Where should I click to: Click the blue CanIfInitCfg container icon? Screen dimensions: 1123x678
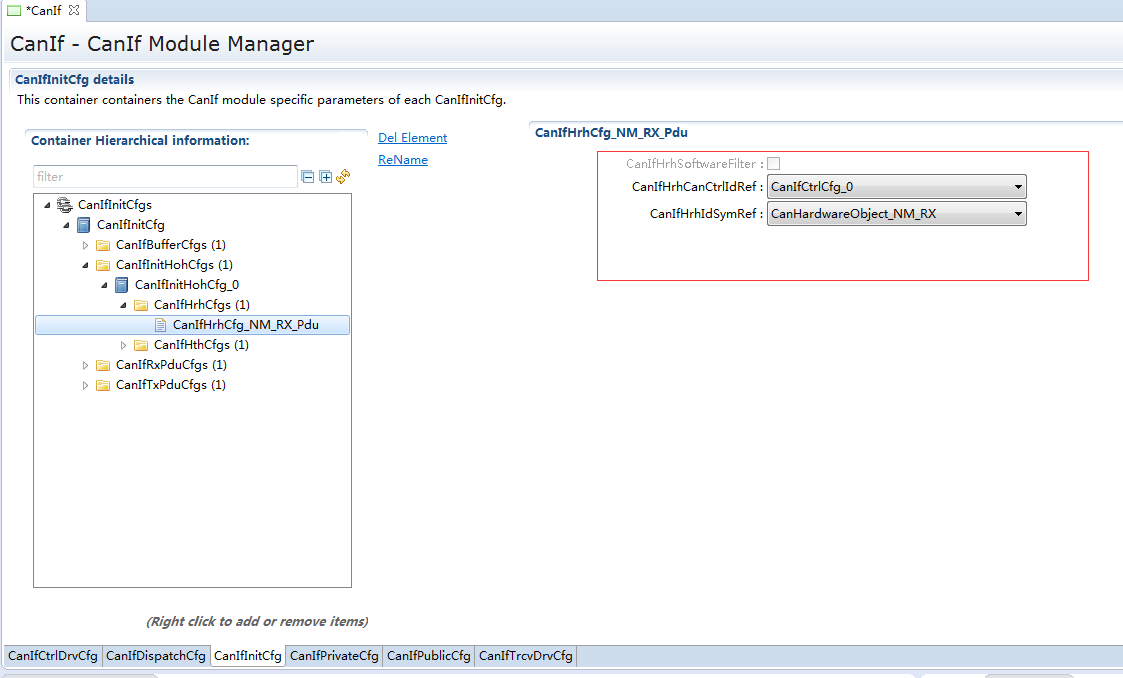(x=84, y=225)
